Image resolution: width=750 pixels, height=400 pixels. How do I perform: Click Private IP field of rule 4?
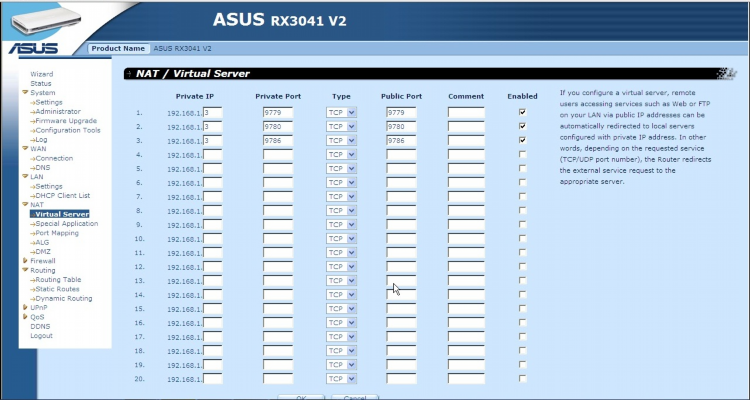click(213, 155)
